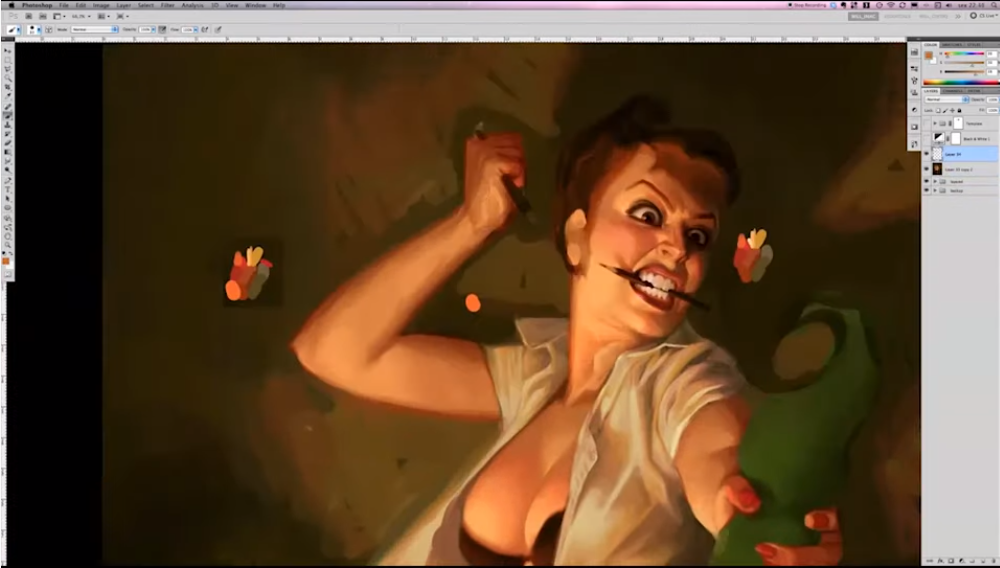
Task: Select the Crop tool
Action: (x=8, y=87)
